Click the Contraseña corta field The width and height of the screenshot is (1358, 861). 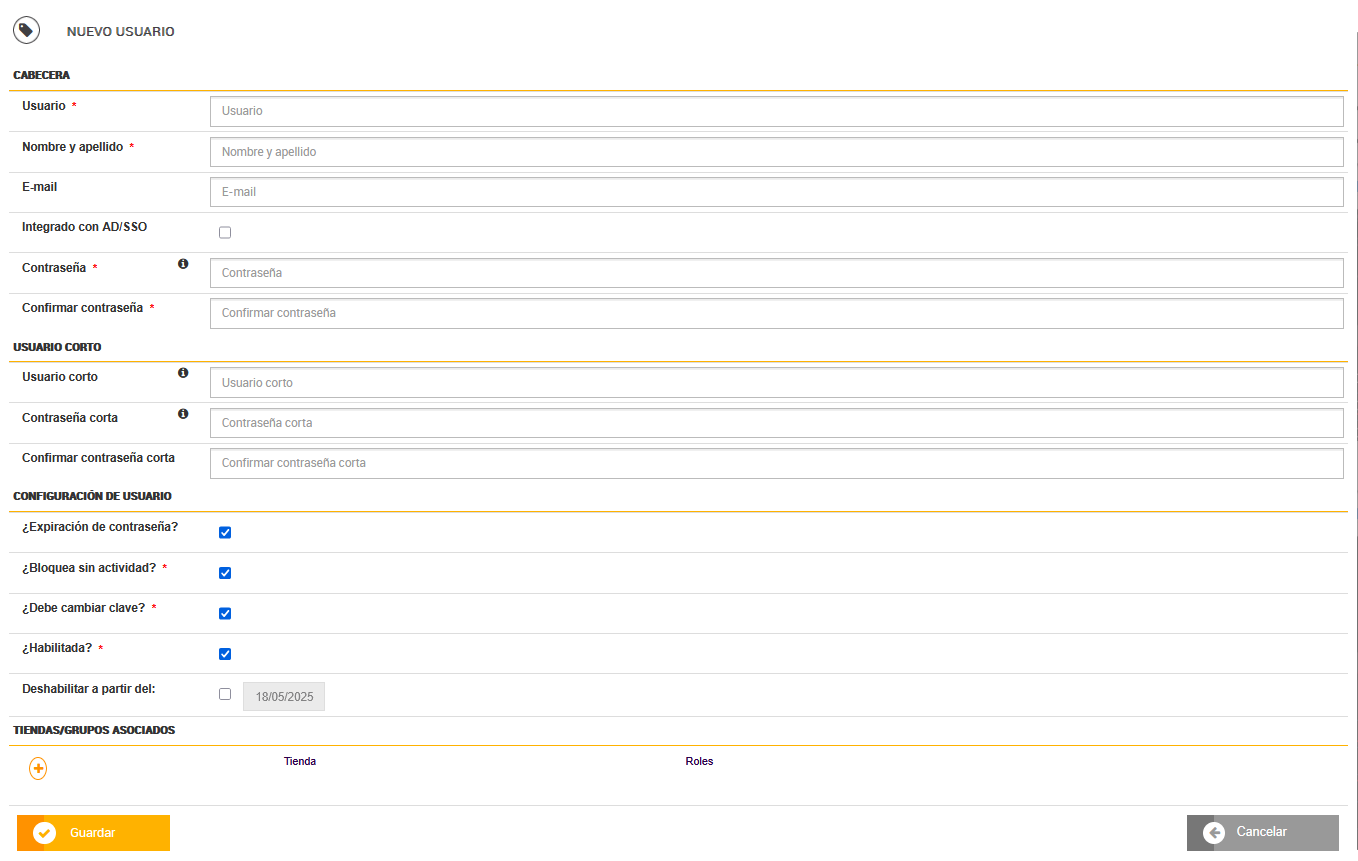coord(777,423)
